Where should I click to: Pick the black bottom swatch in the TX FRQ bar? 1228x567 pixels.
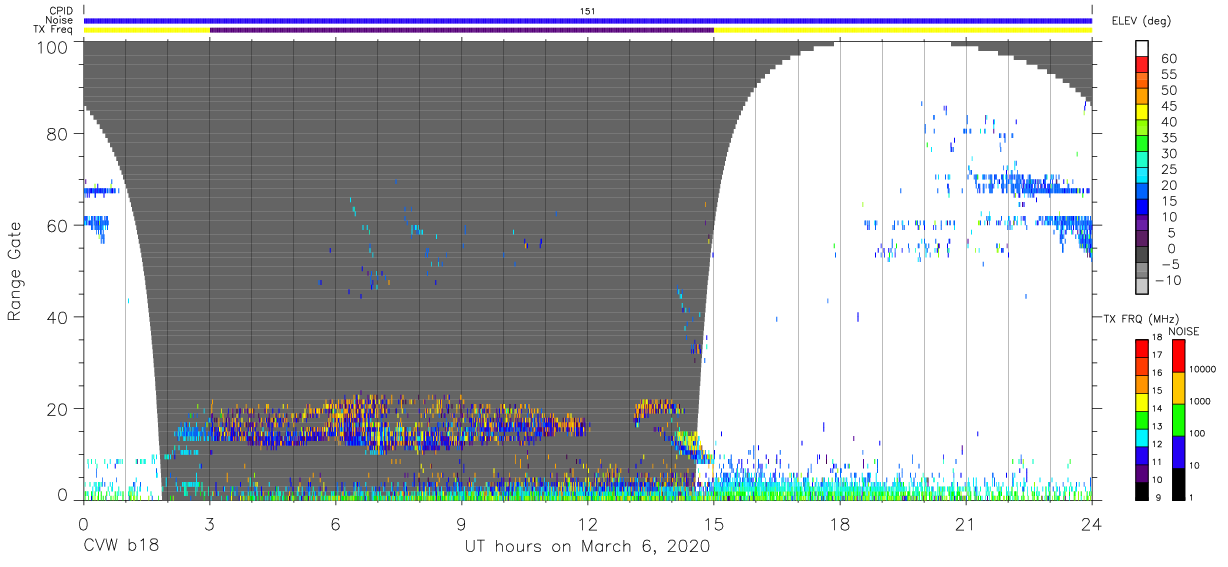(1141, 491)
